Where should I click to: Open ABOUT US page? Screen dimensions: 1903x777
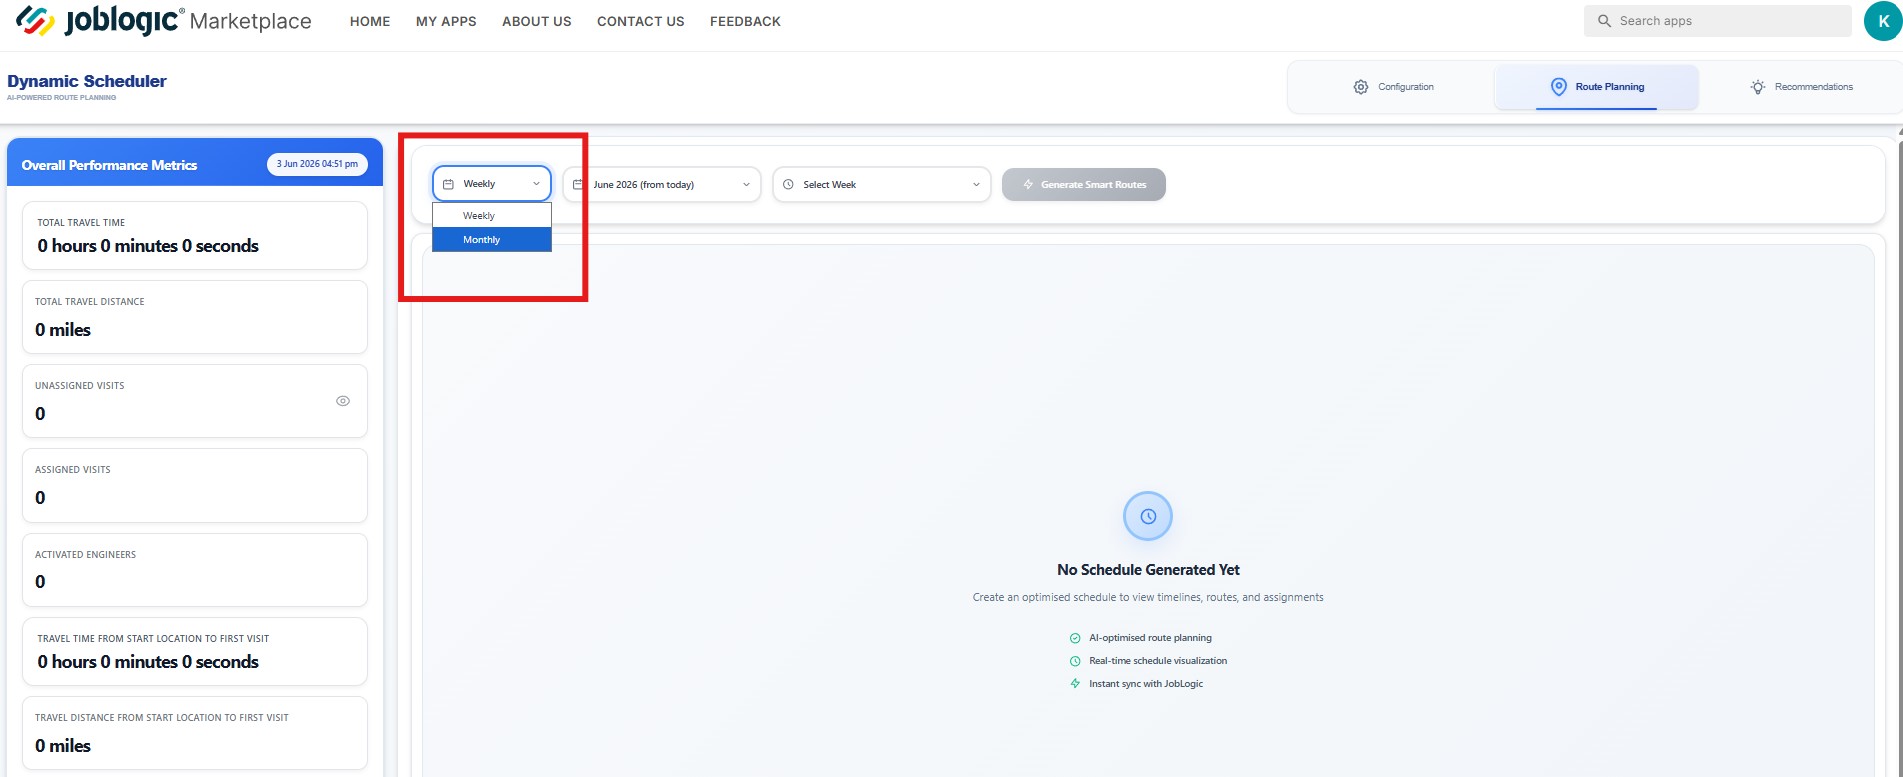[x=537, y=21]
